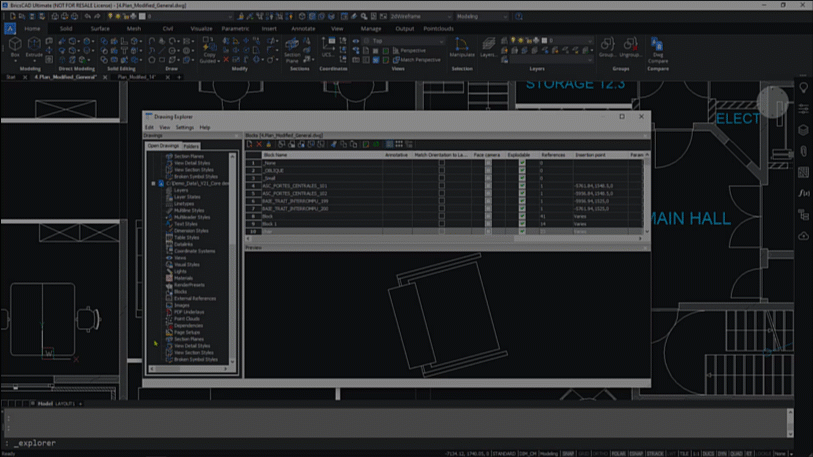813x457 pixels.
Task: Switch blocks list to tree view icon
Action: coord(409,145)
